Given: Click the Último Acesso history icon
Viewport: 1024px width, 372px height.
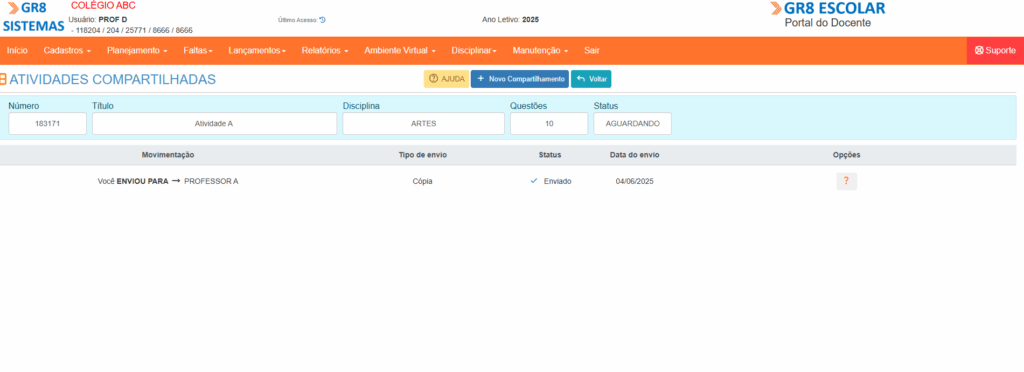Looking at the screenshot, I should tap(323, 20).
